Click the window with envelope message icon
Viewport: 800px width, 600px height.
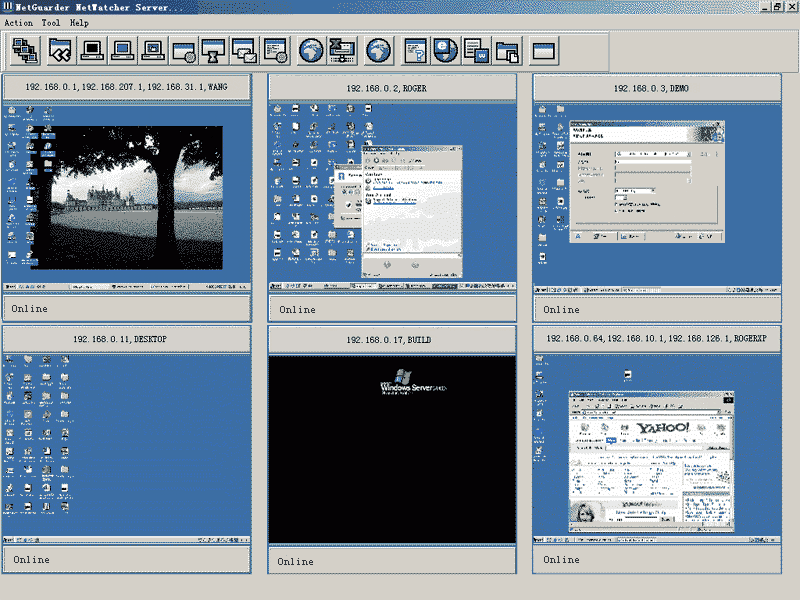(244, 51)
